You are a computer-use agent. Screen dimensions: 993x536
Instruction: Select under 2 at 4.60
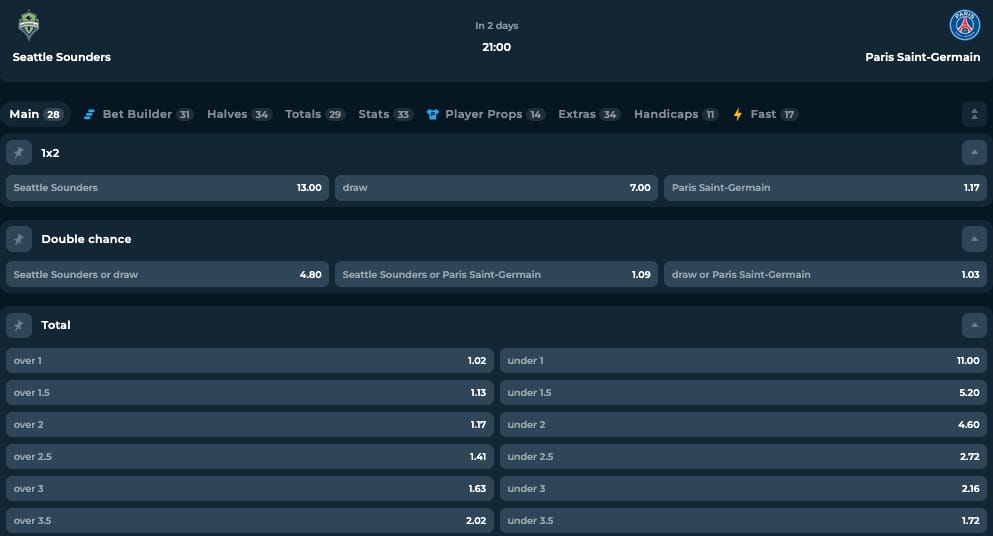(x=743, y=424)
